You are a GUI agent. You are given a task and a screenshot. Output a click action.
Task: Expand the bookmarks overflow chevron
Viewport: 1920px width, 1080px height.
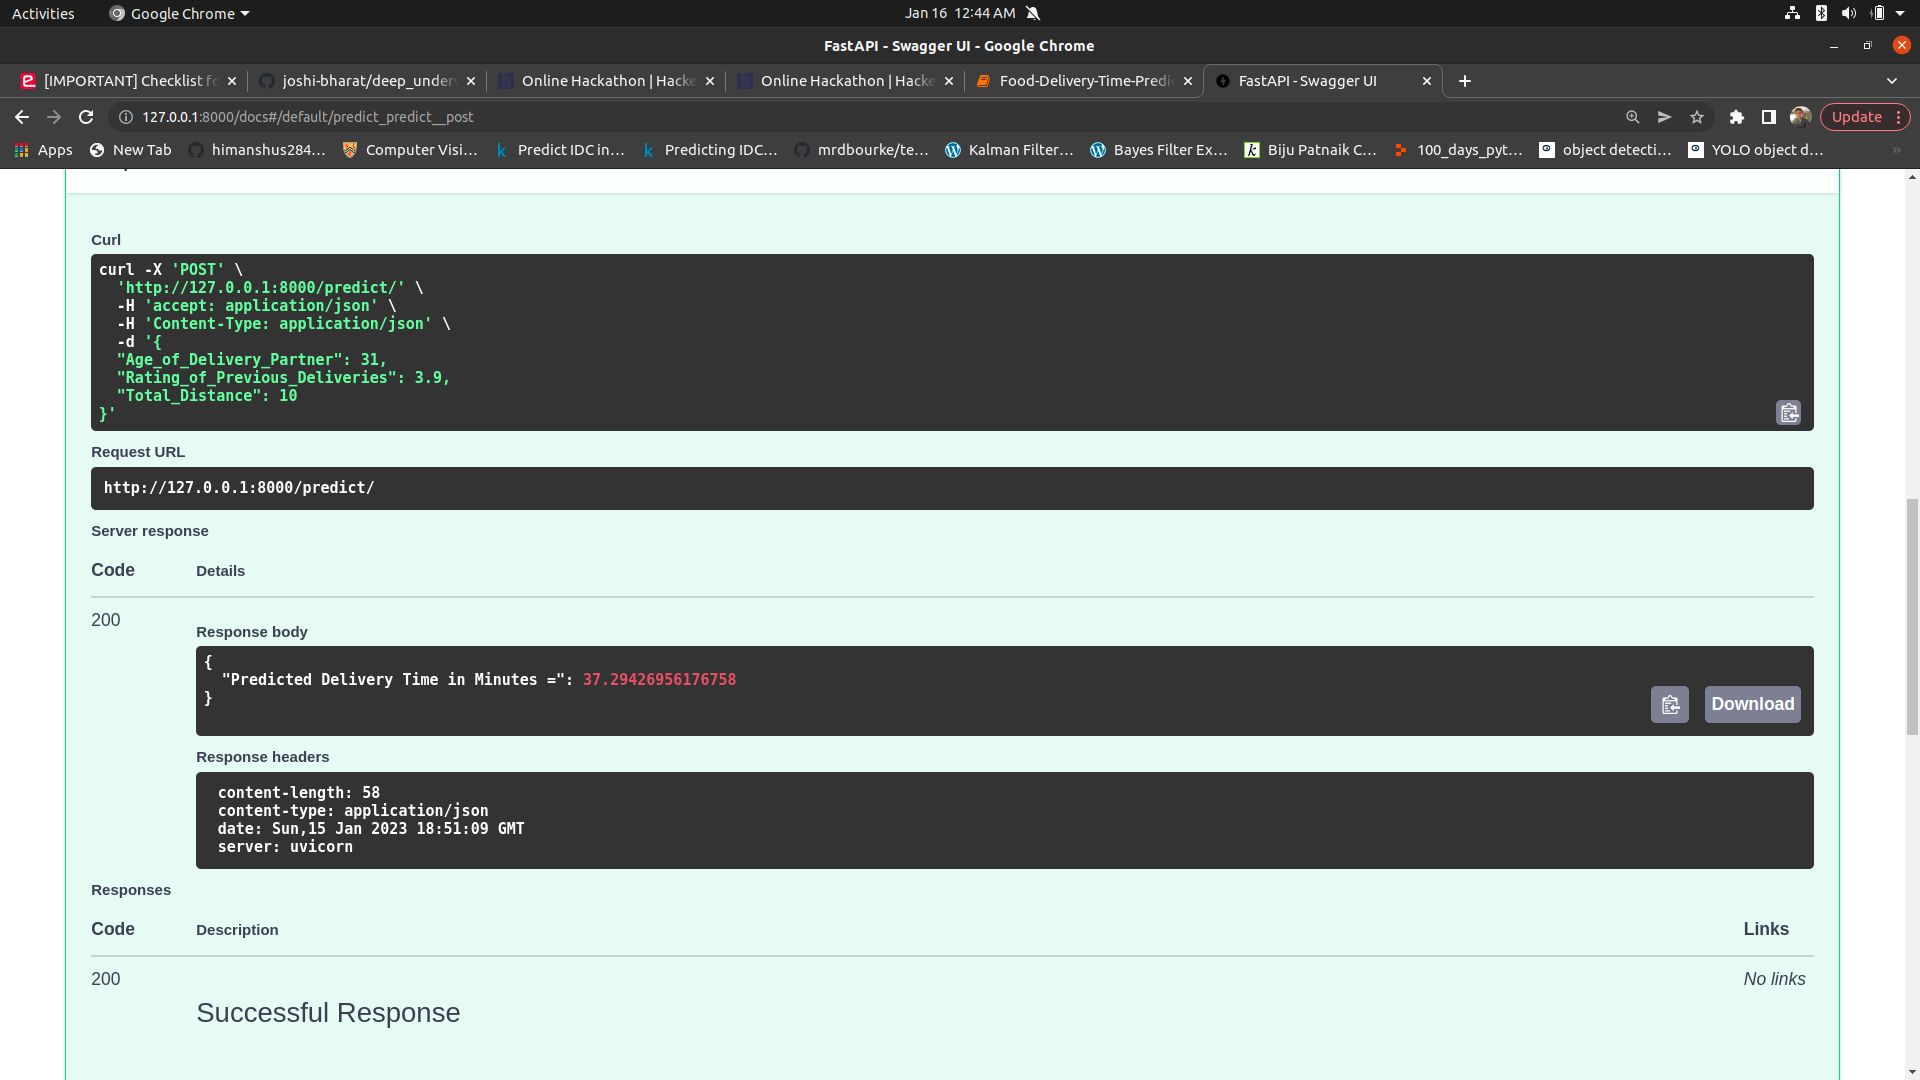pyautogui.click(x=1897, y=150)
